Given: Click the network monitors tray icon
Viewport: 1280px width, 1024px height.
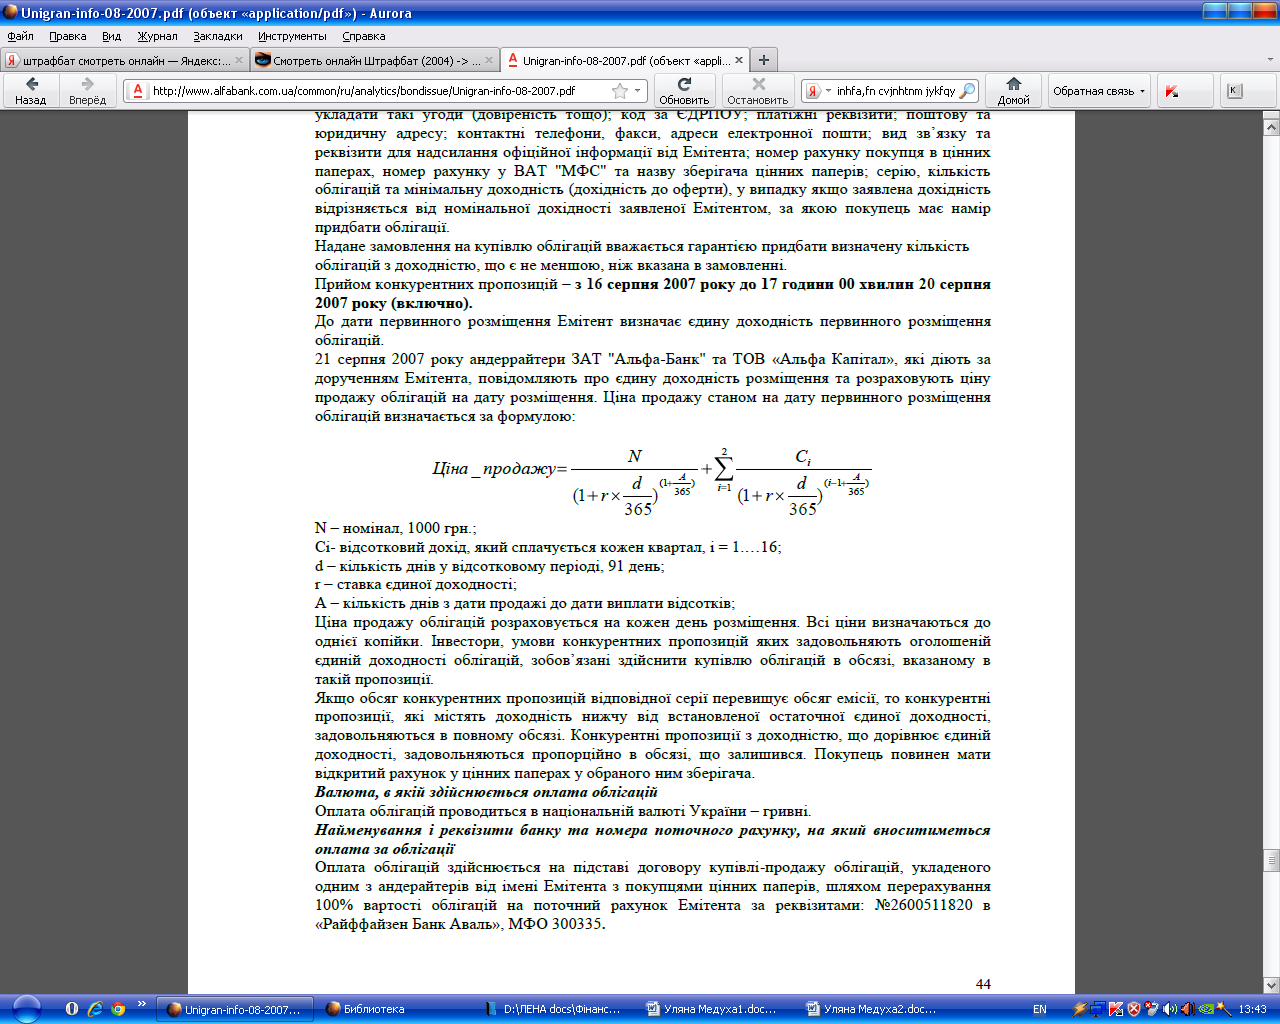Looking at the screenshot, I should (1098, 1009).
